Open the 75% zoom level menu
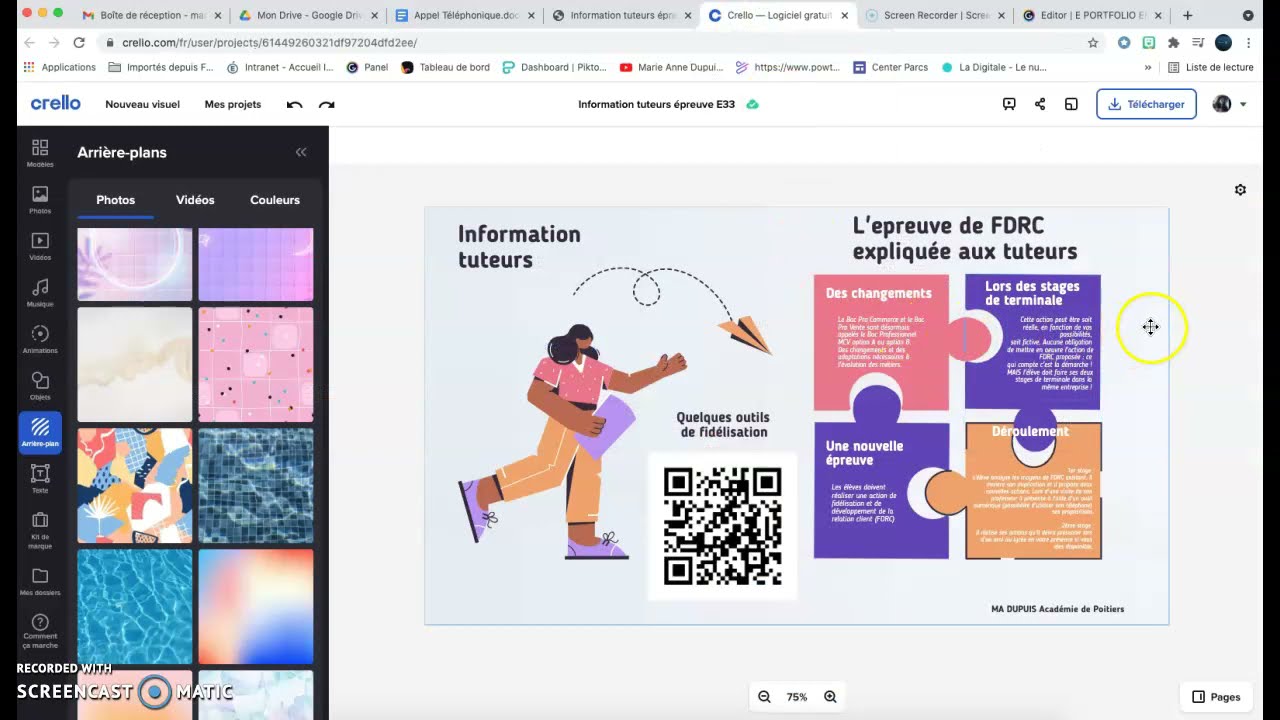Viewport: 1280px width, 720px height. click(797, 697)
